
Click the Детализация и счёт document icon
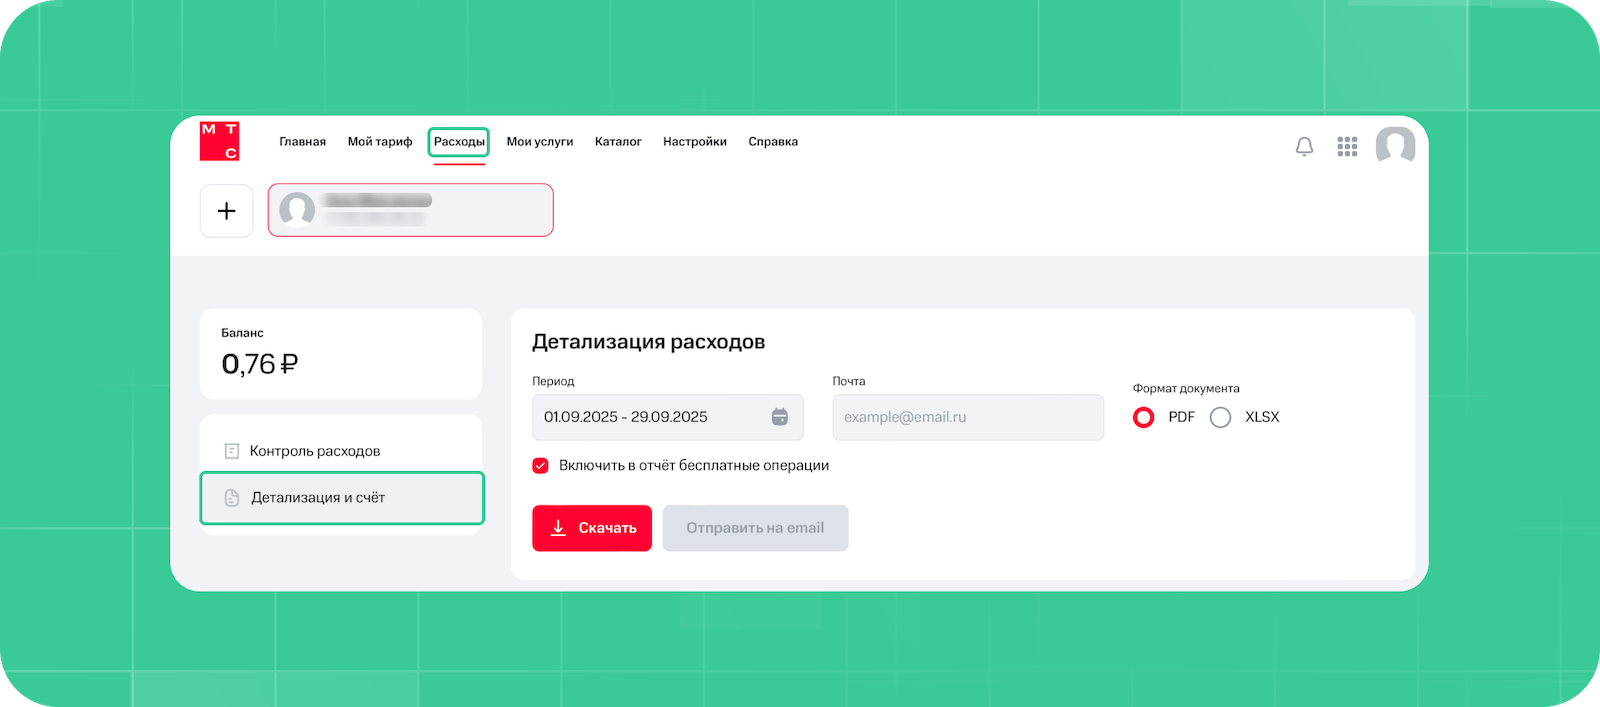pyautogui.click(x=232, y=498)
